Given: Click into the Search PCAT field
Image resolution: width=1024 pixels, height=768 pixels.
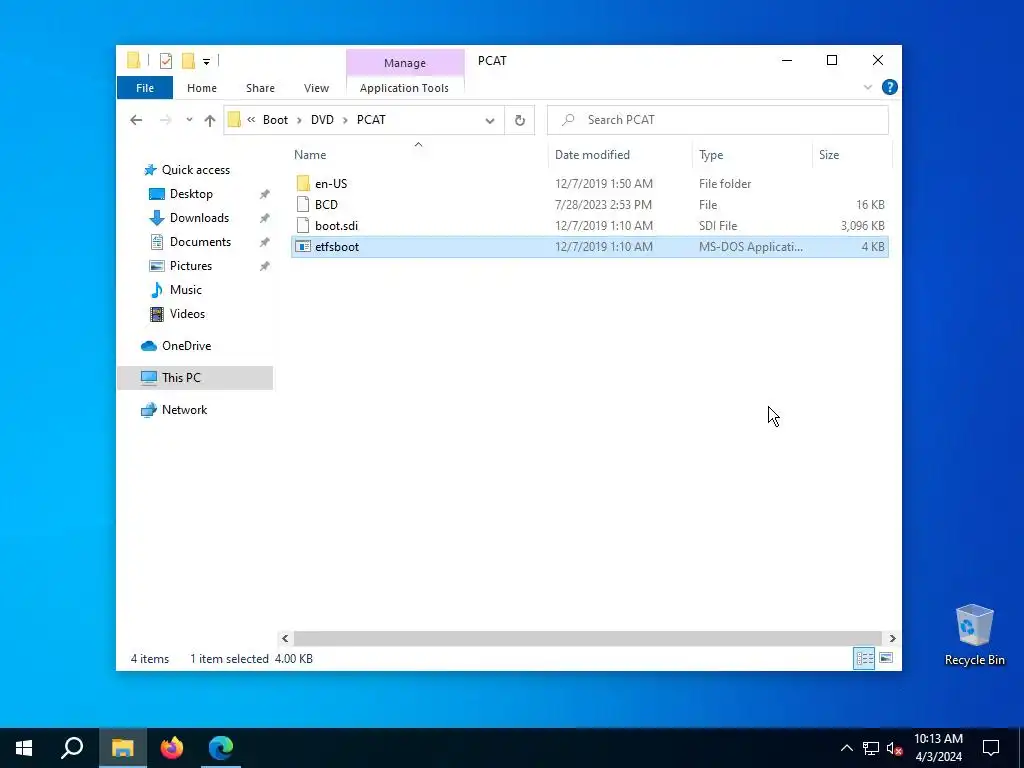Looking at the screenshot, I should (x=718, y=120).
